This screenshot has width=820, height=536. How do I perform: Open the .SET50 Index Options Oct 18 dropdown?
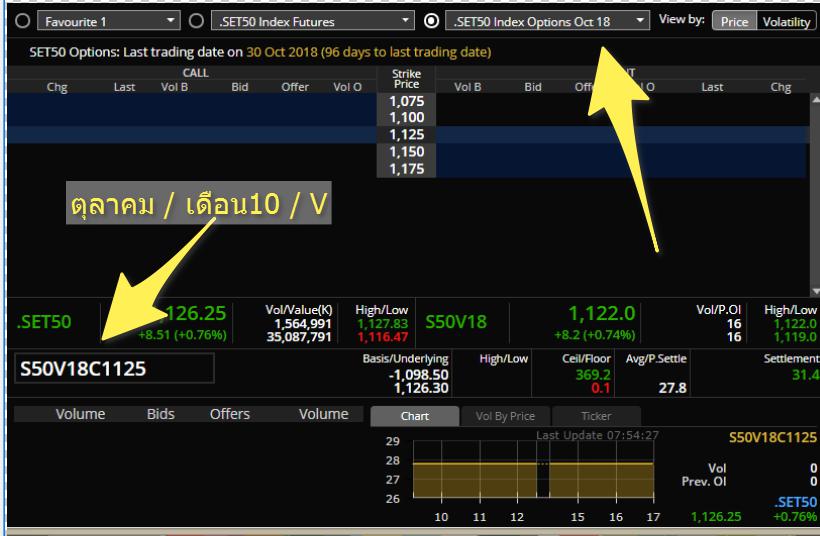pos(548,21)
